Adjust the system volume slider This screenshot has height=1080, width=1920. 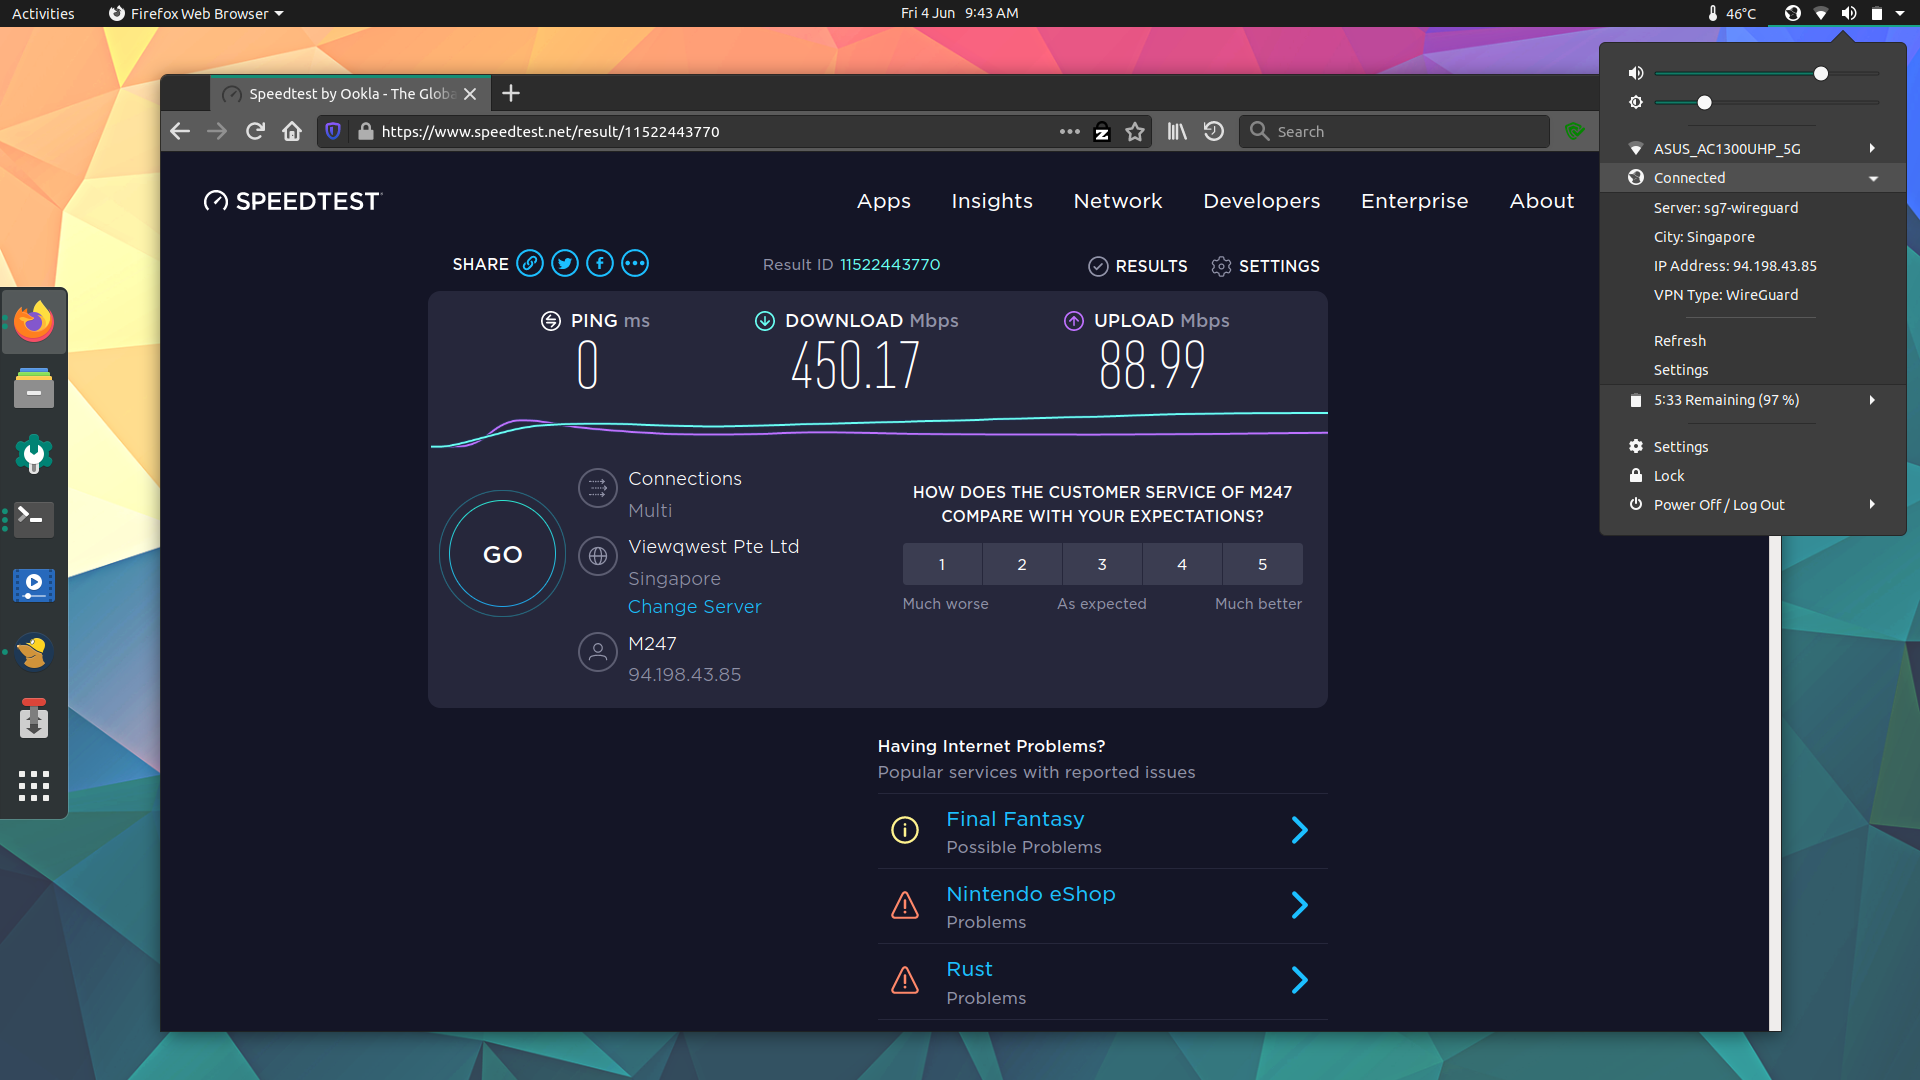(x=1821, y=74)
